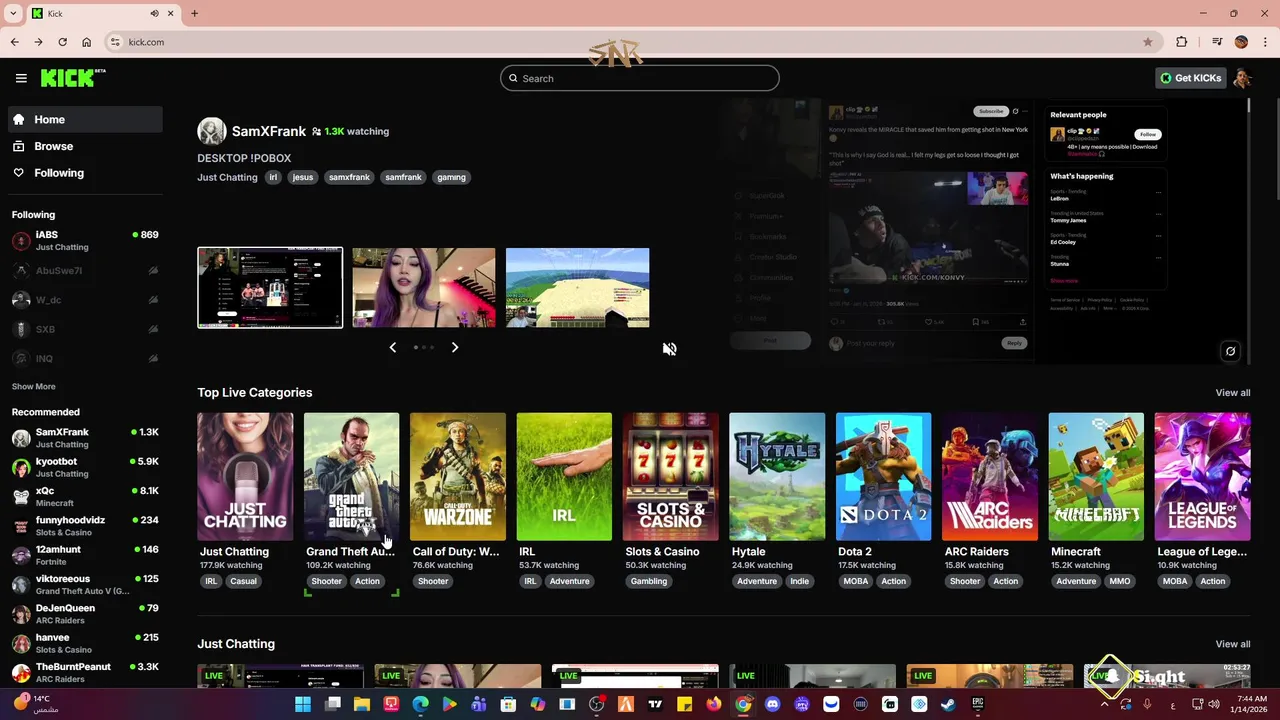Open the ARC Raiders category card
The width and height of the screenshot is (1280, 720).
click(990, 477)
